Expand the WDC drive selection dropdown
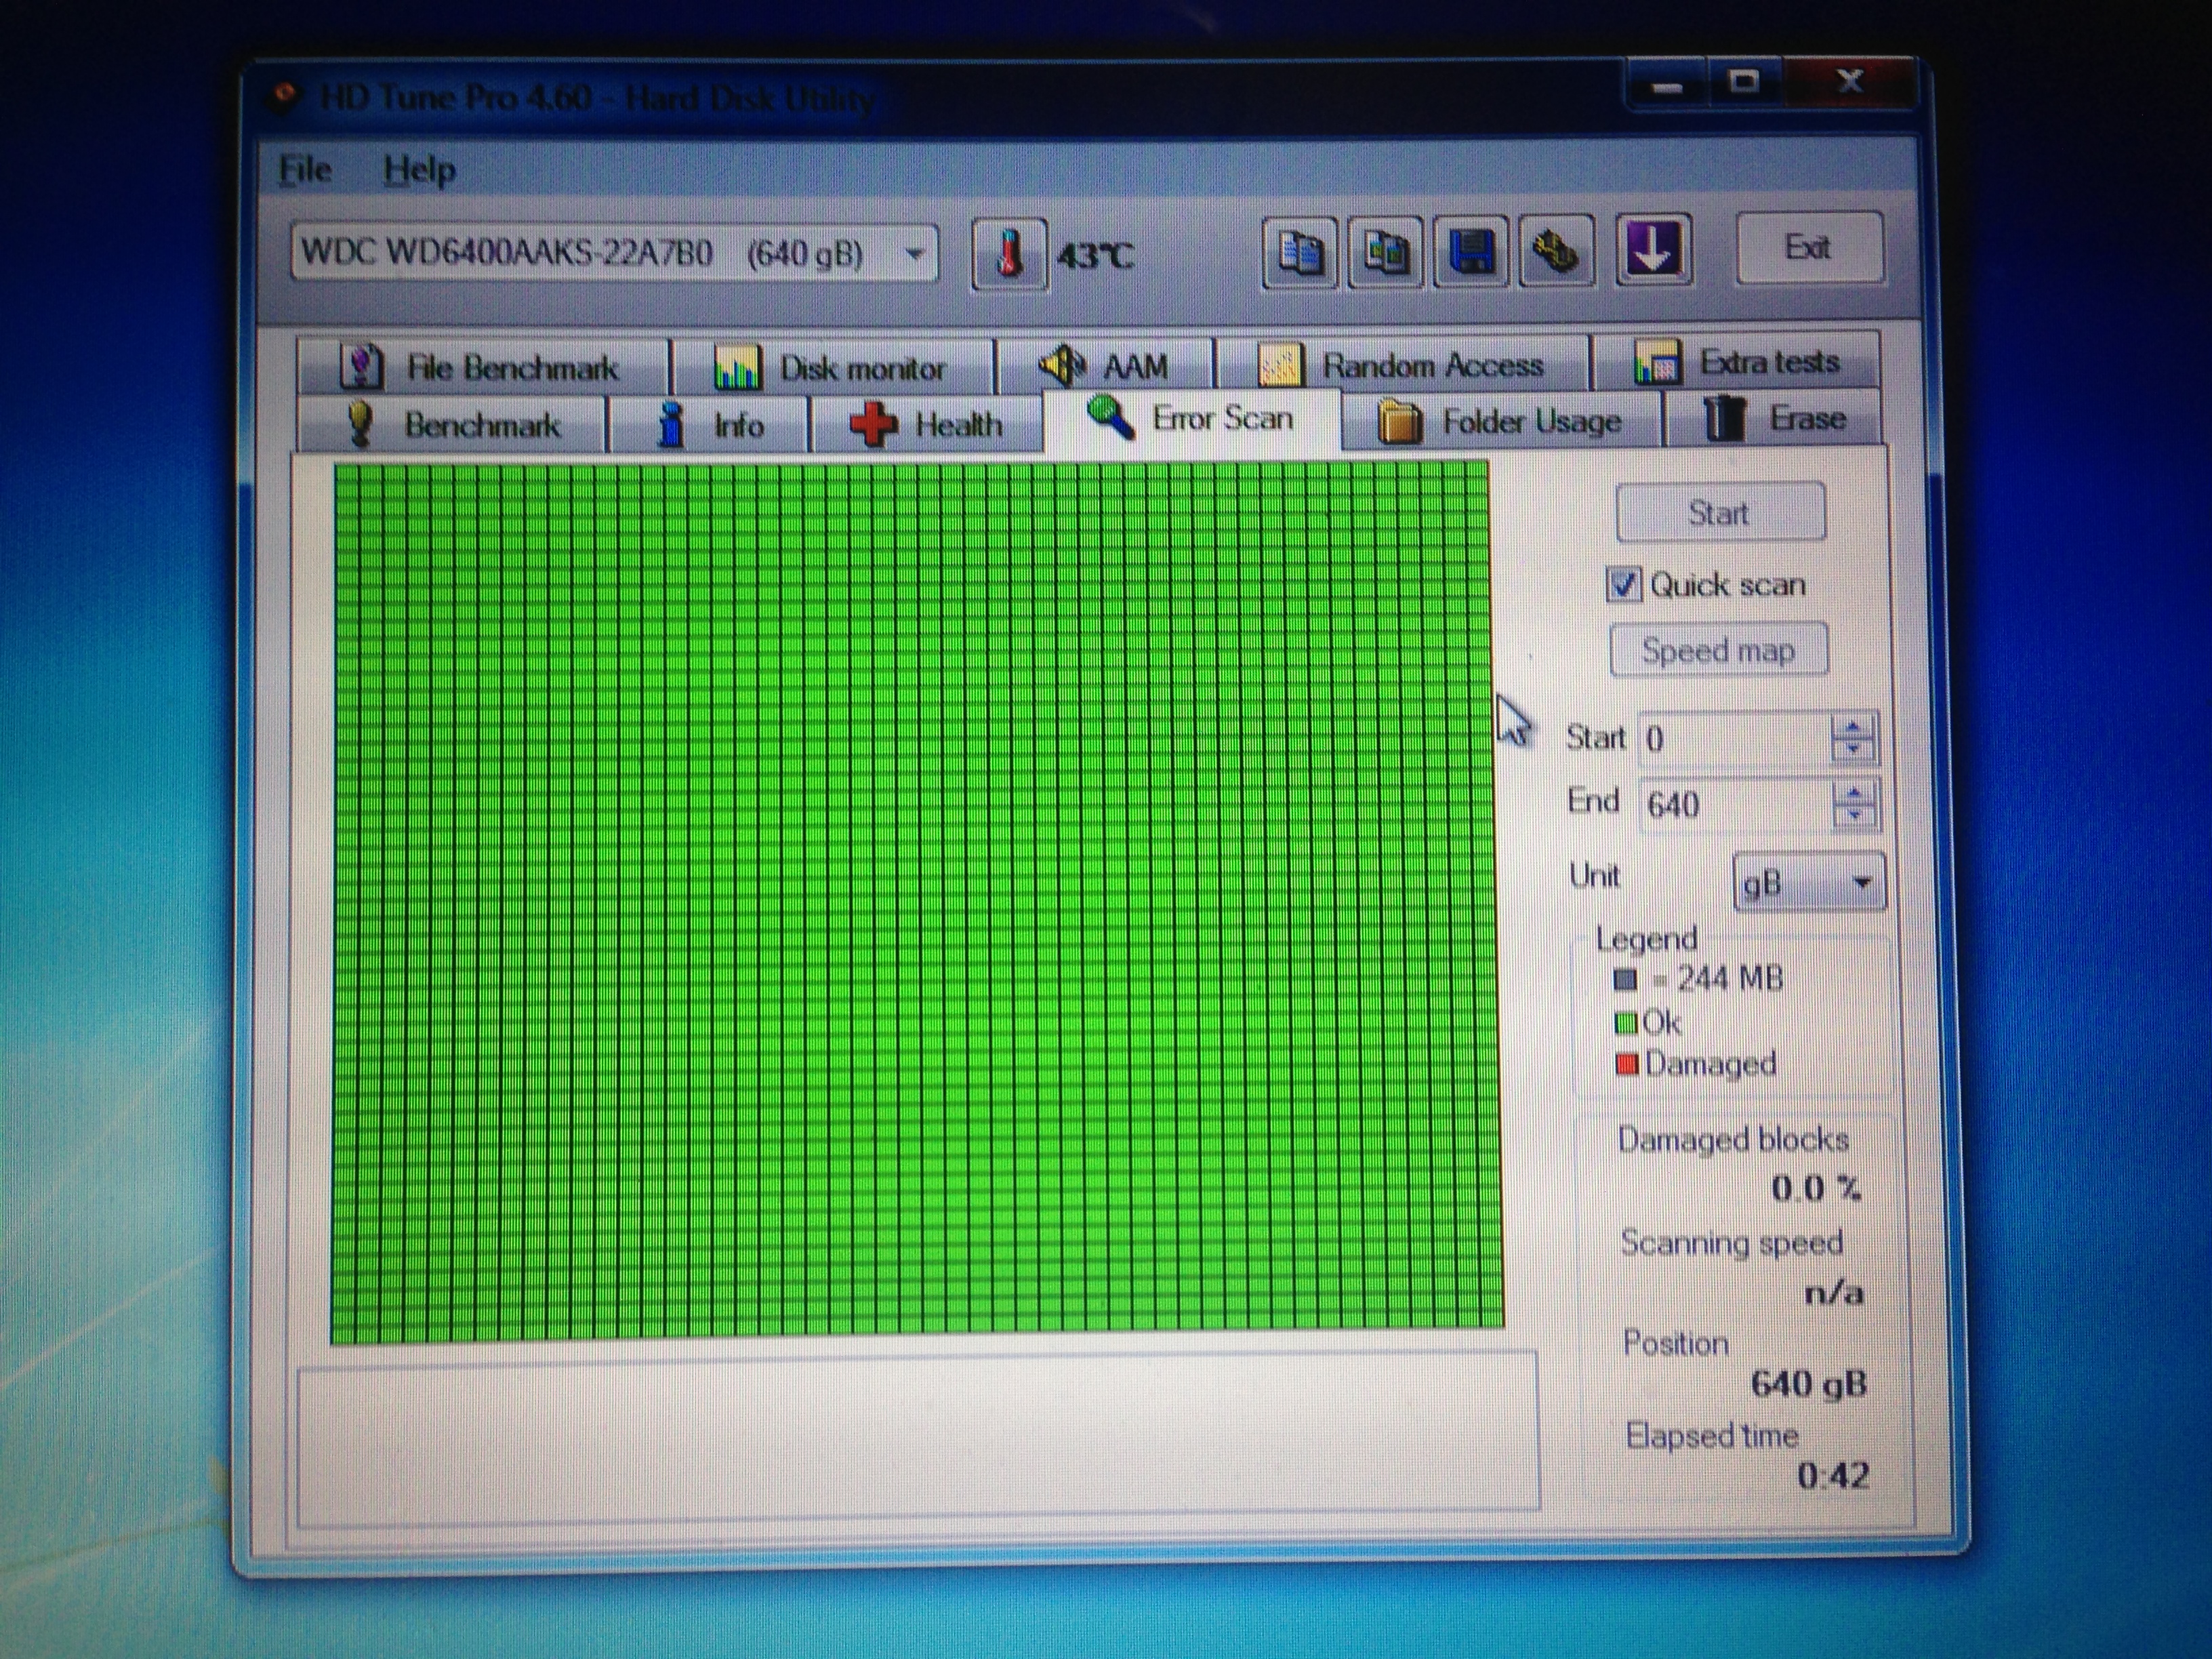Image resolution: width=2212 pixels, height=1659 pixels. coord(913,254)
